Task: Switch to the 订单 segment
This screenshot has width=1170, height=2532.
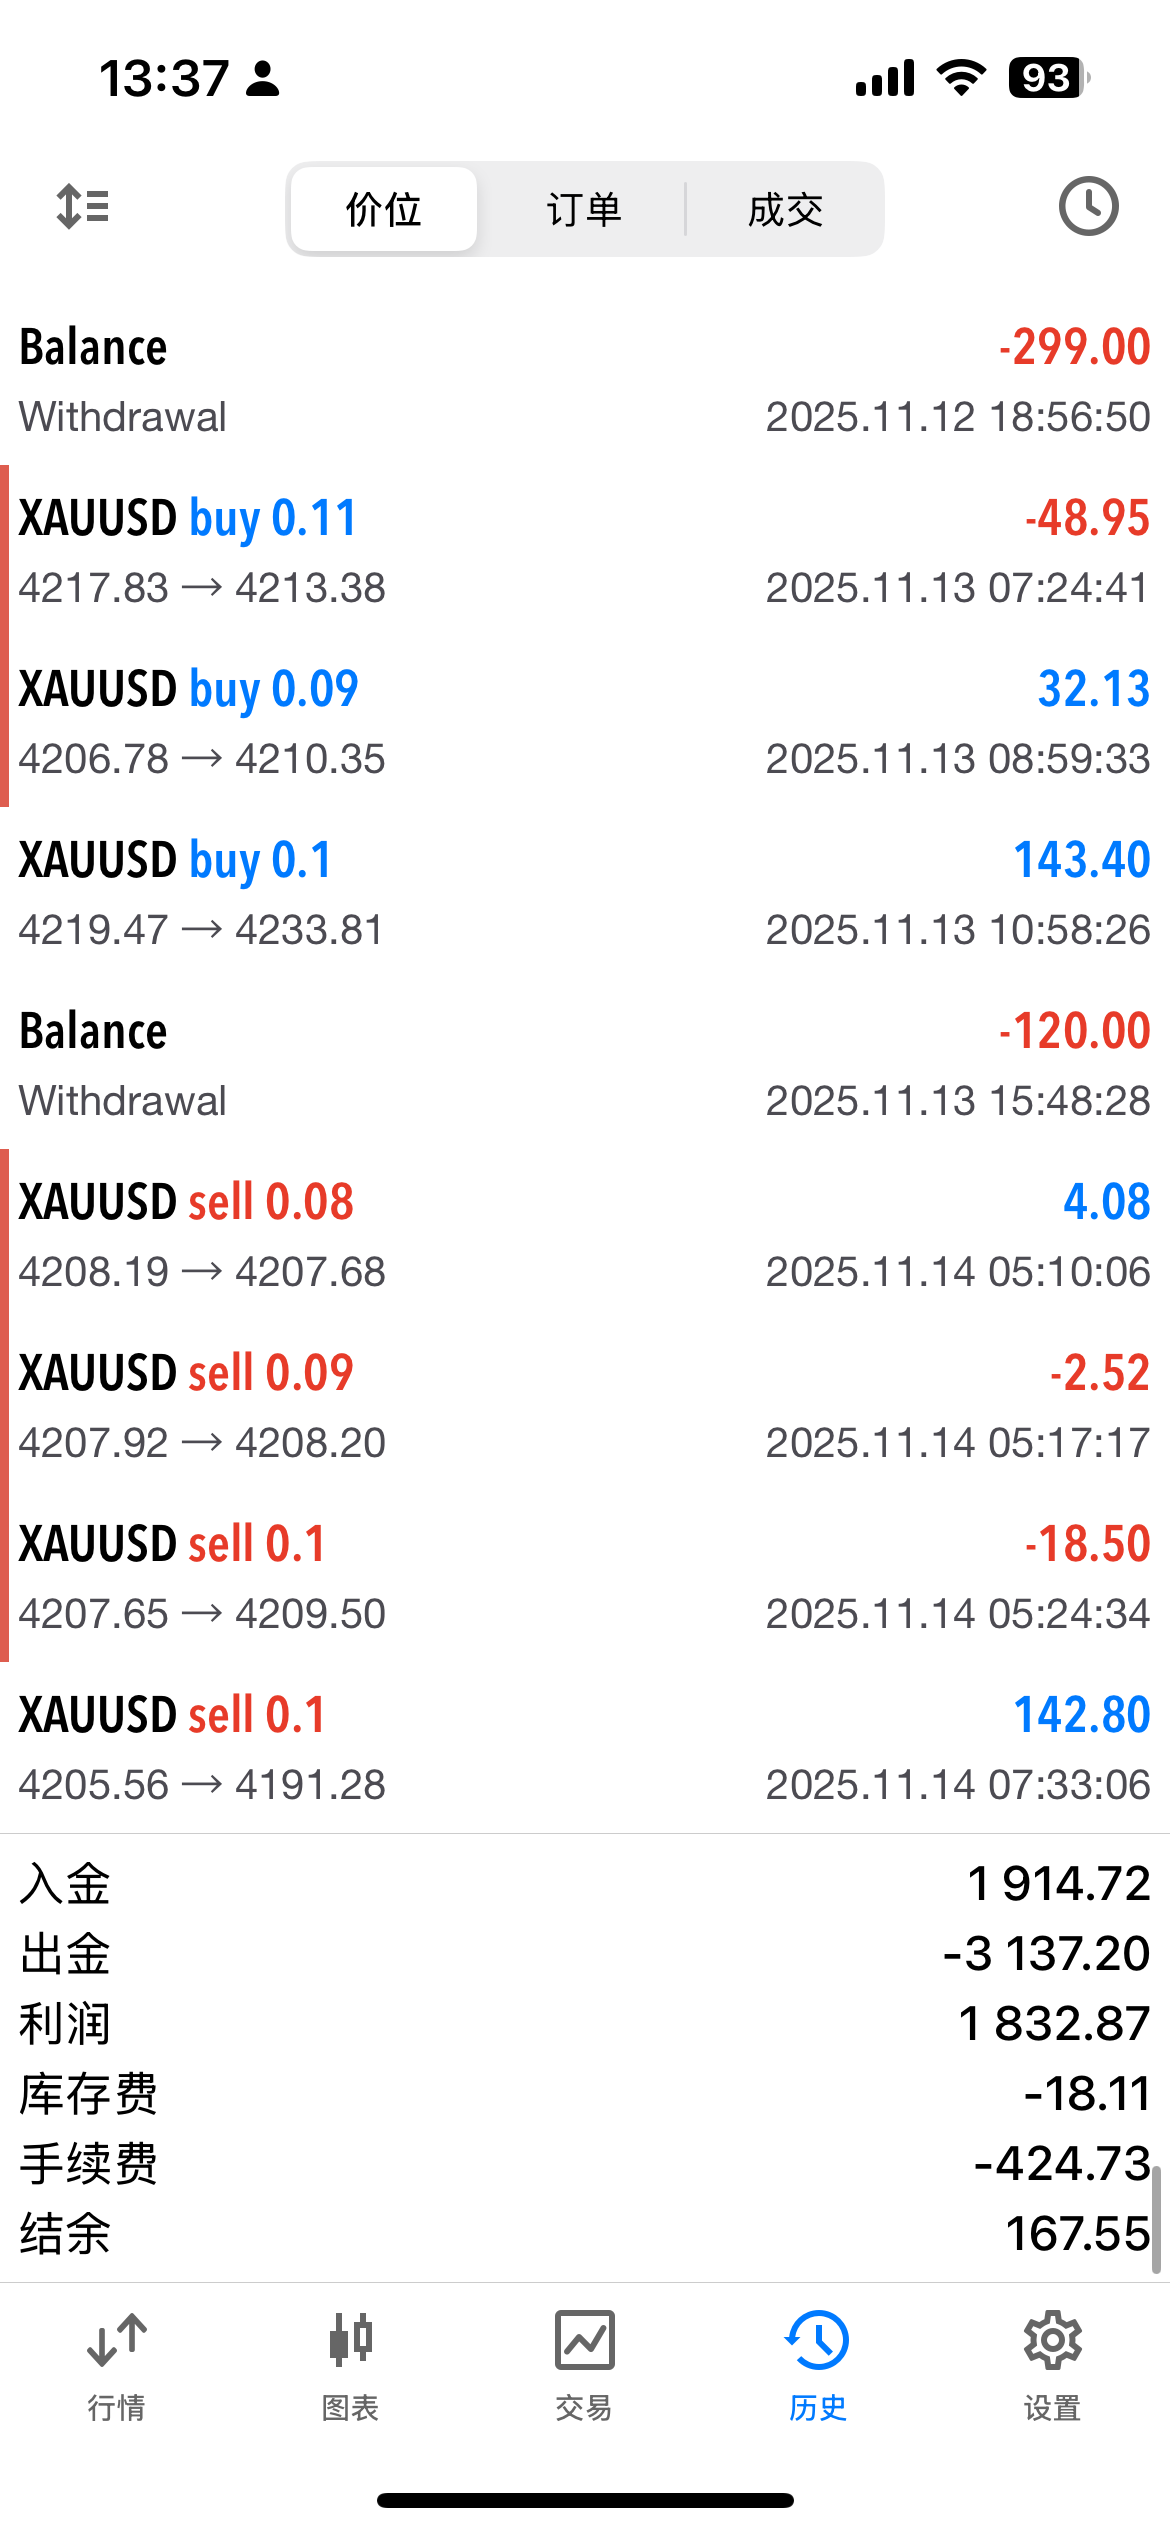Action: (x=584, y=210)
